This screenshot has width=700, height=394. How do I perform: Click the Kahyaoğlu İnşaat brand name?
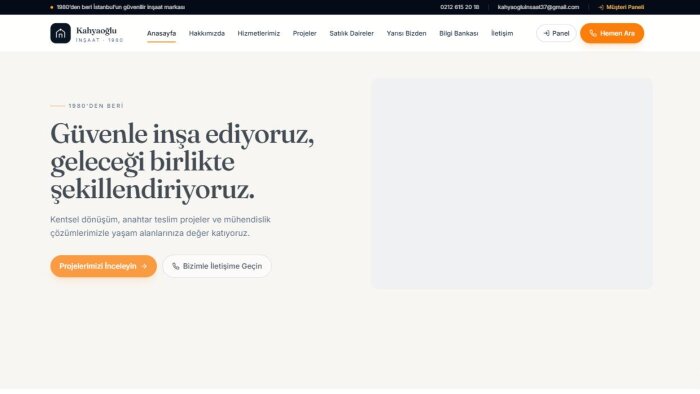(x=99, y=34)
